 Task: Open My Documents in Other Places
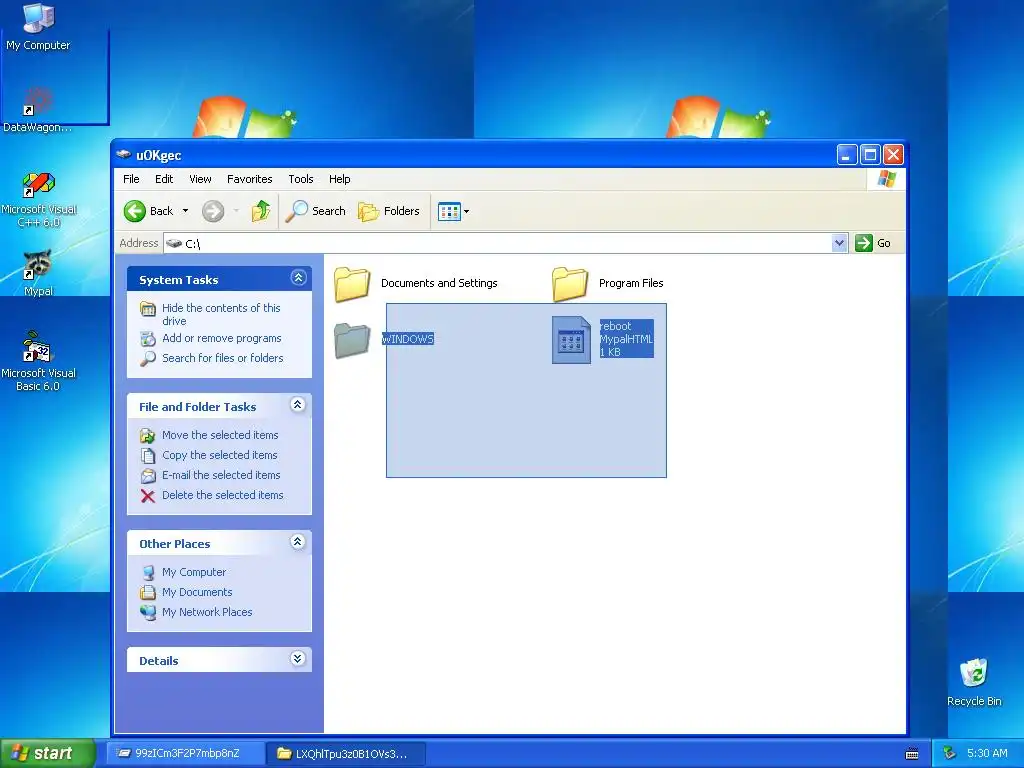[x=197, y=592]
